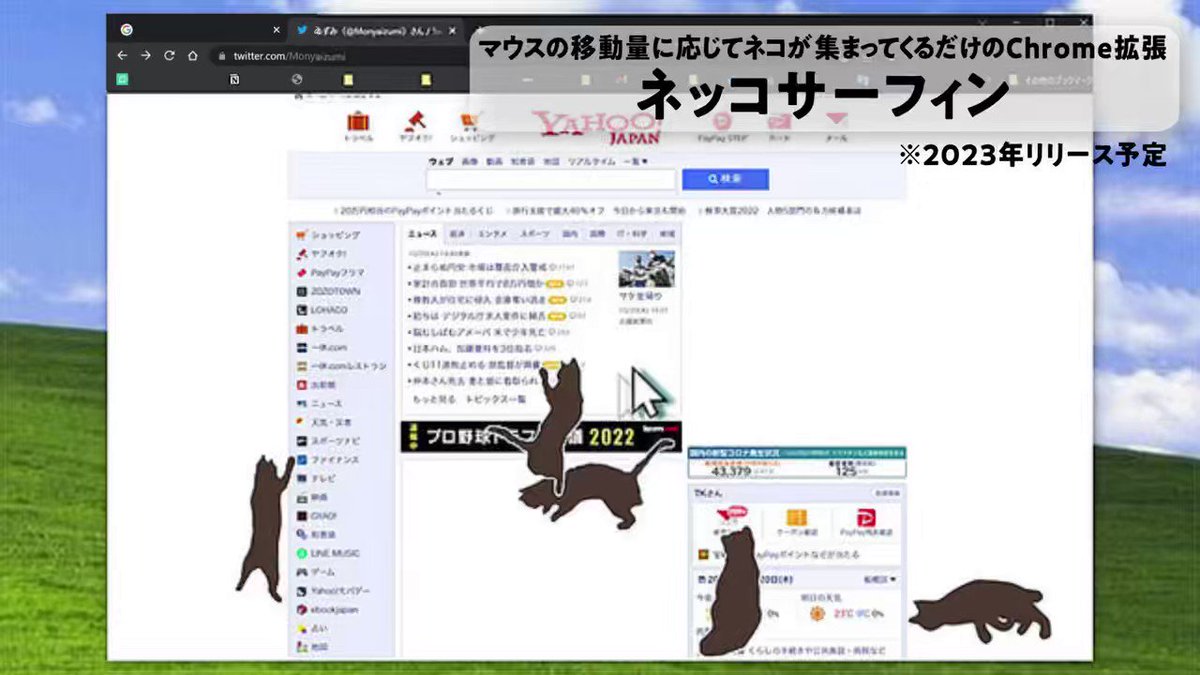
Task: Select the ウェブ search category tab
Action: pyautogui.click(x=440, y=161)
